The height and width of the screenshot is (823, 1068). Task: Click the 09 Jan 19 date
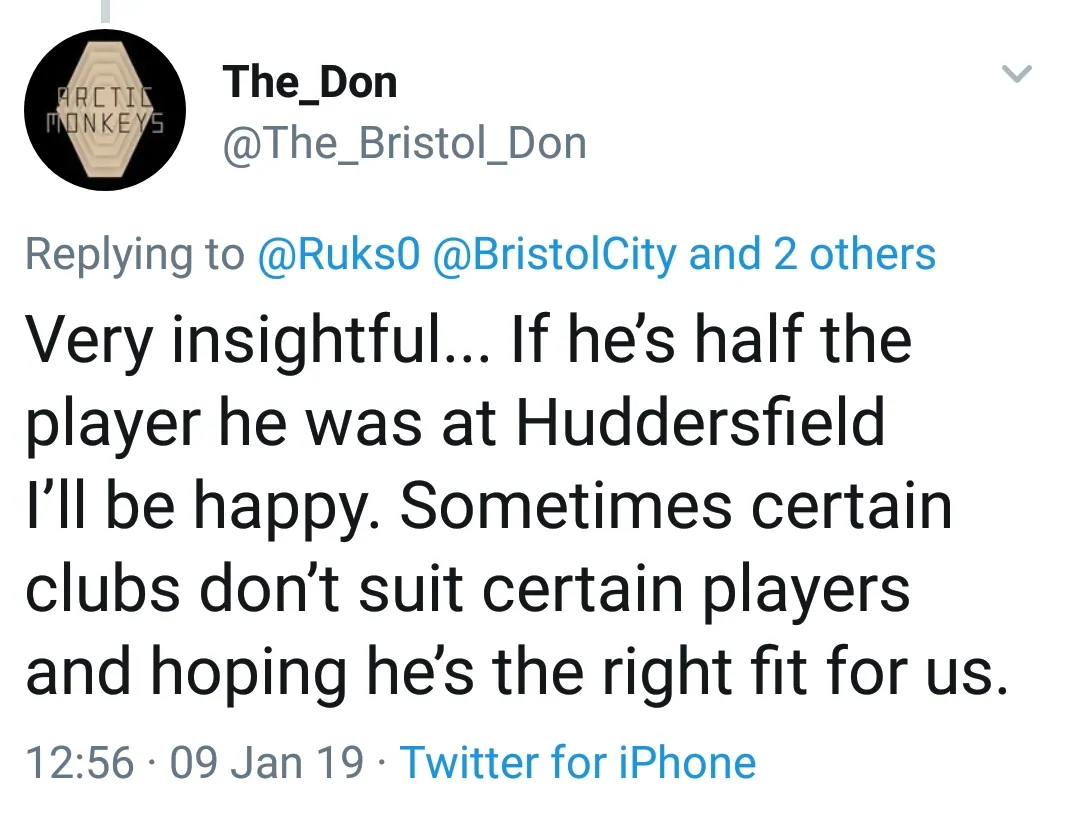[x=267, y=762]
